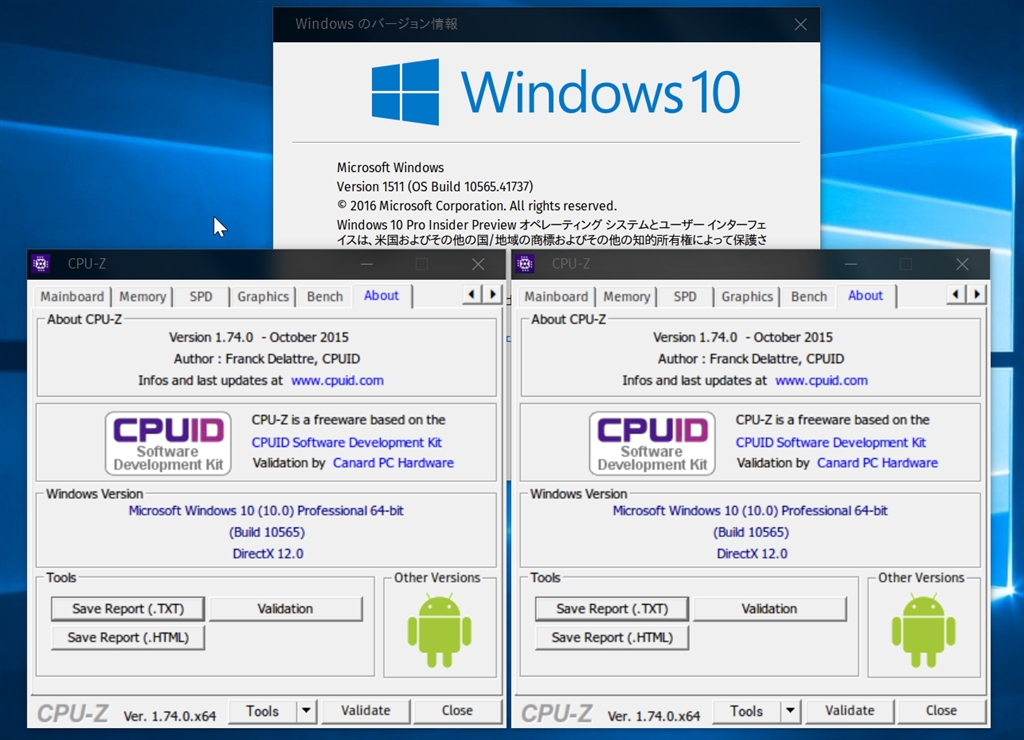Close the Windows version info dialog
Viewport: 1024px width, 740px height.
(801, 25)
